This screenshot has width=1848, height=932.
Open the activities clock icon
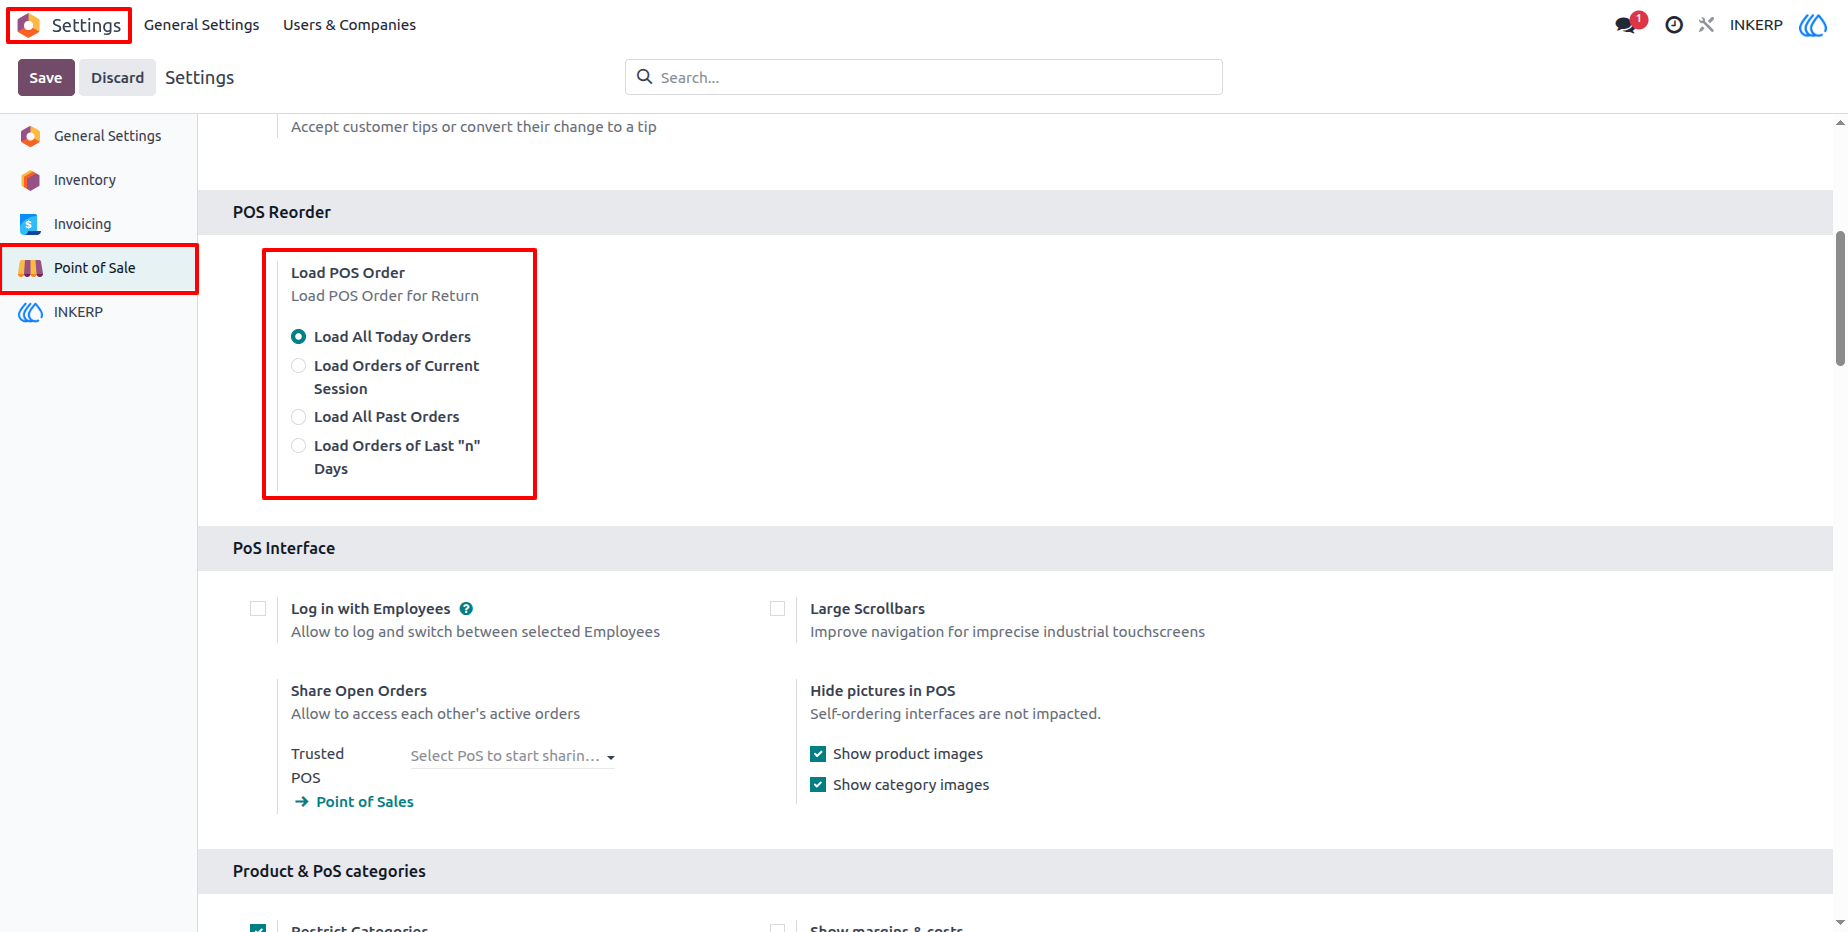(x=1674, y=25)
